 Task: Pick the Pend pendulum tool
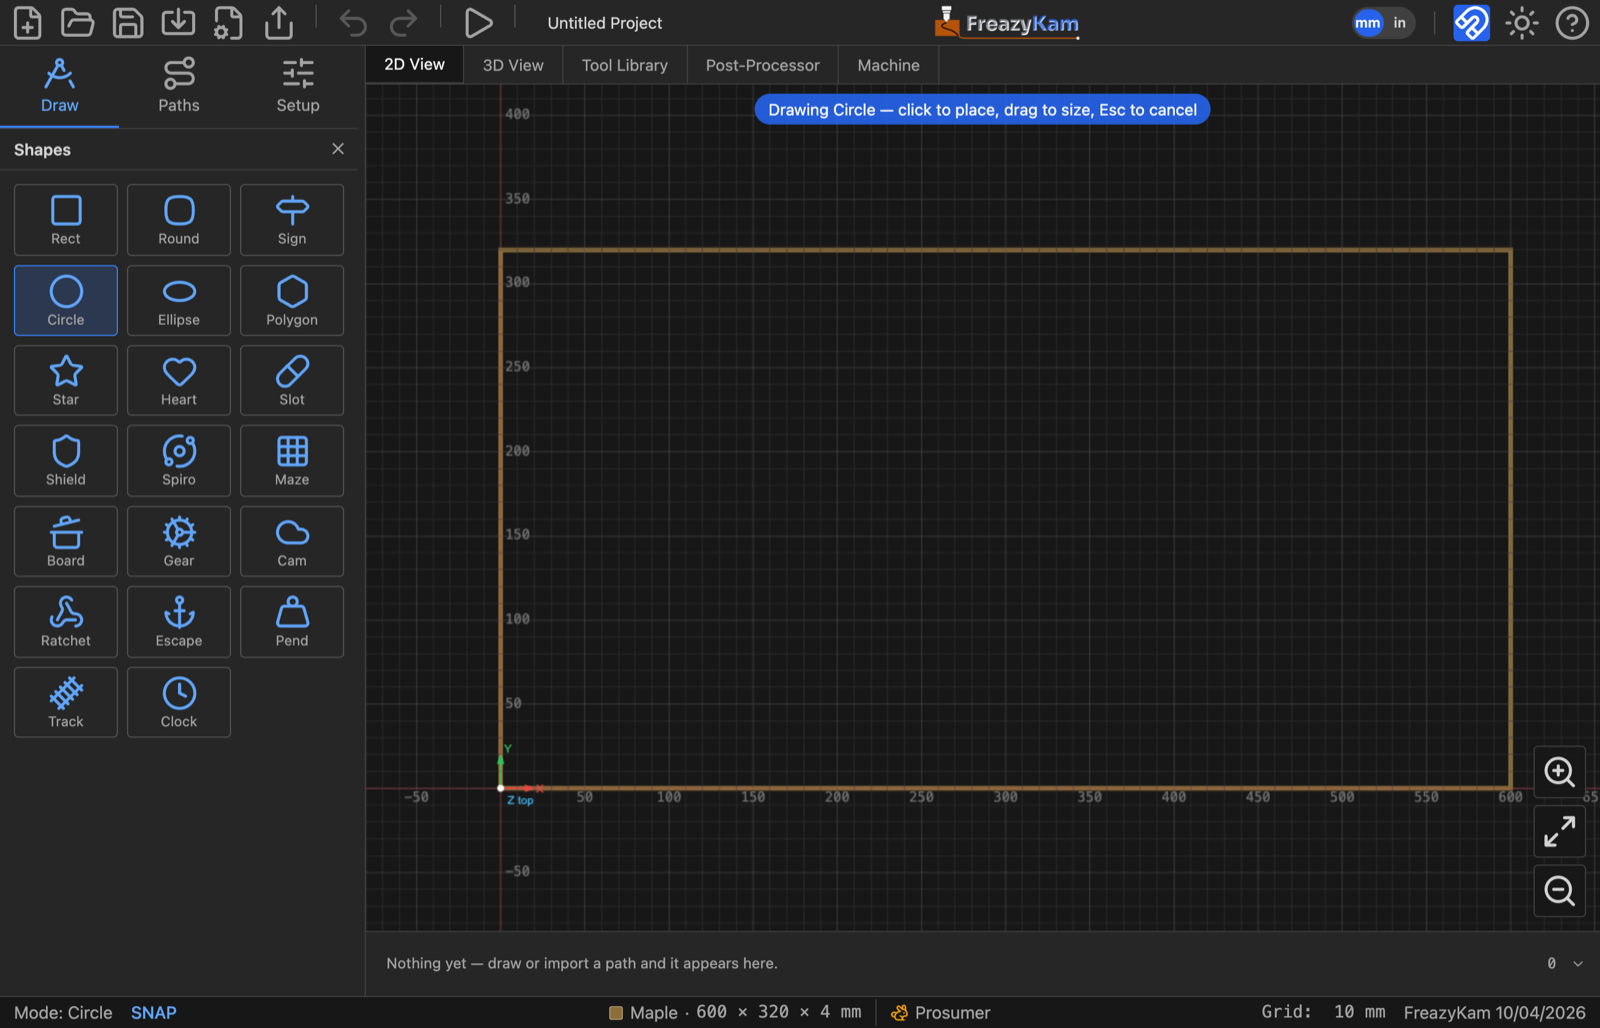tap(292, 622)
